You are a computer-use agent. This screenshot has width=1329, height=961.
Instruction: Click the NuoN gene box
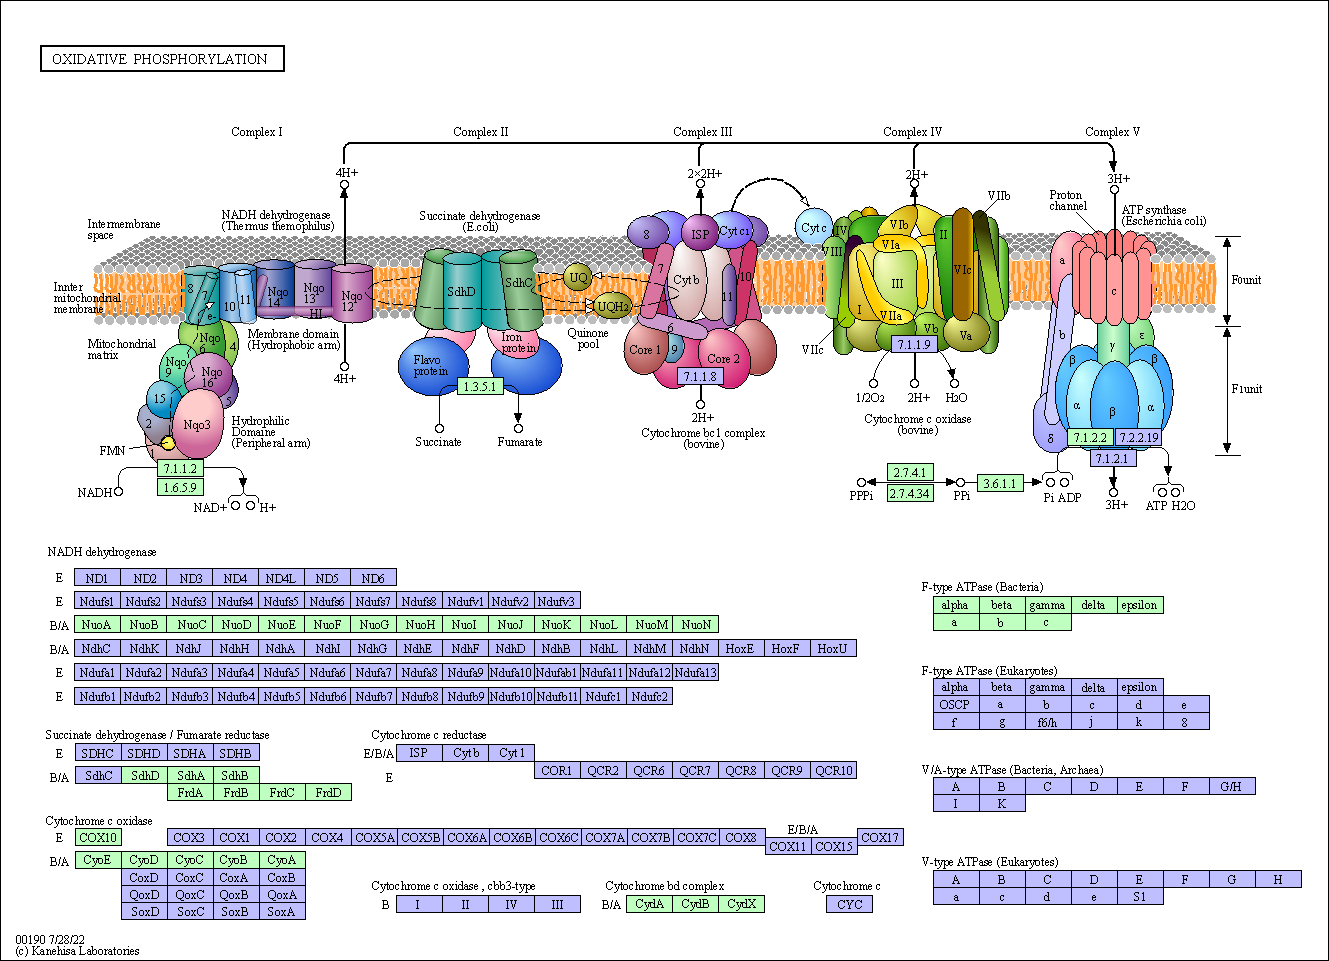point(696,625)
